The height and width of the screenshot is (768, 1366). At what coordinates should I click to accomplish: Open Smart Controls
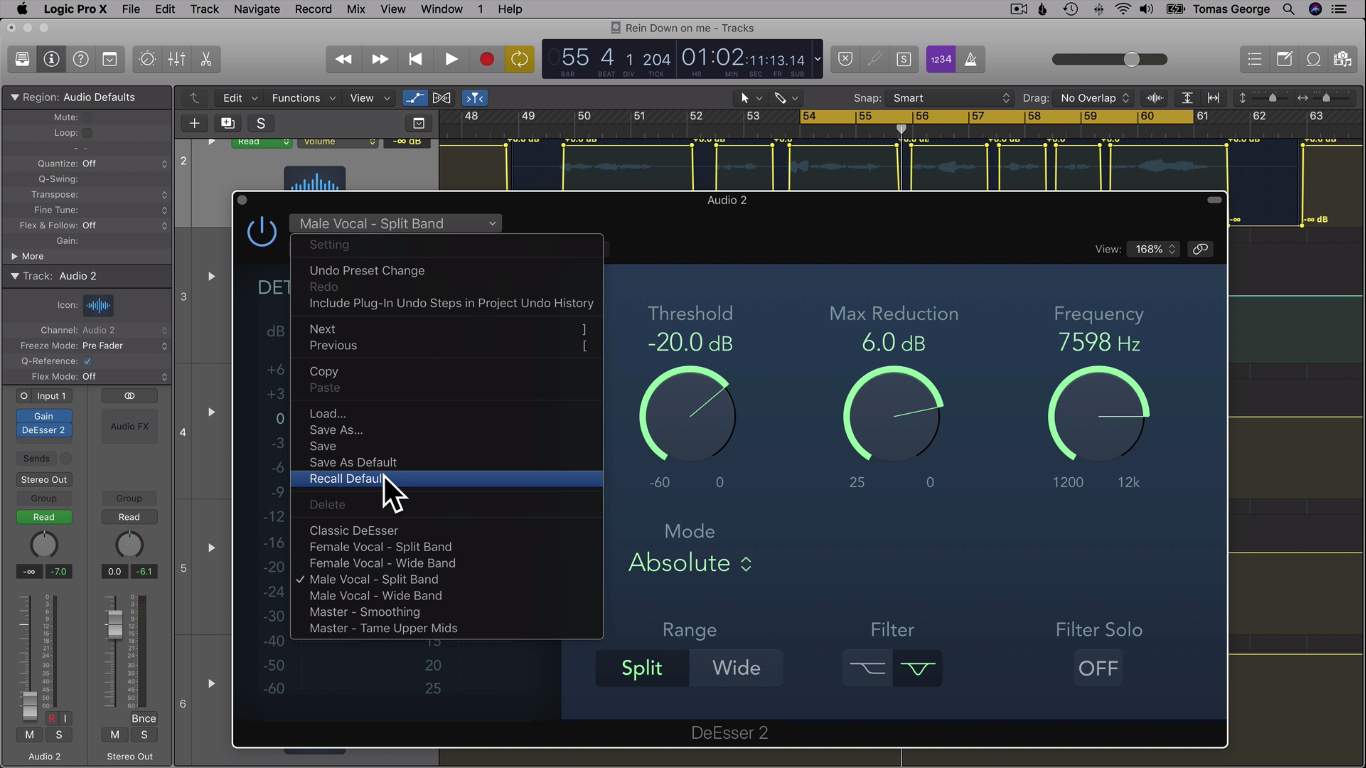click(x=147, y=59)
